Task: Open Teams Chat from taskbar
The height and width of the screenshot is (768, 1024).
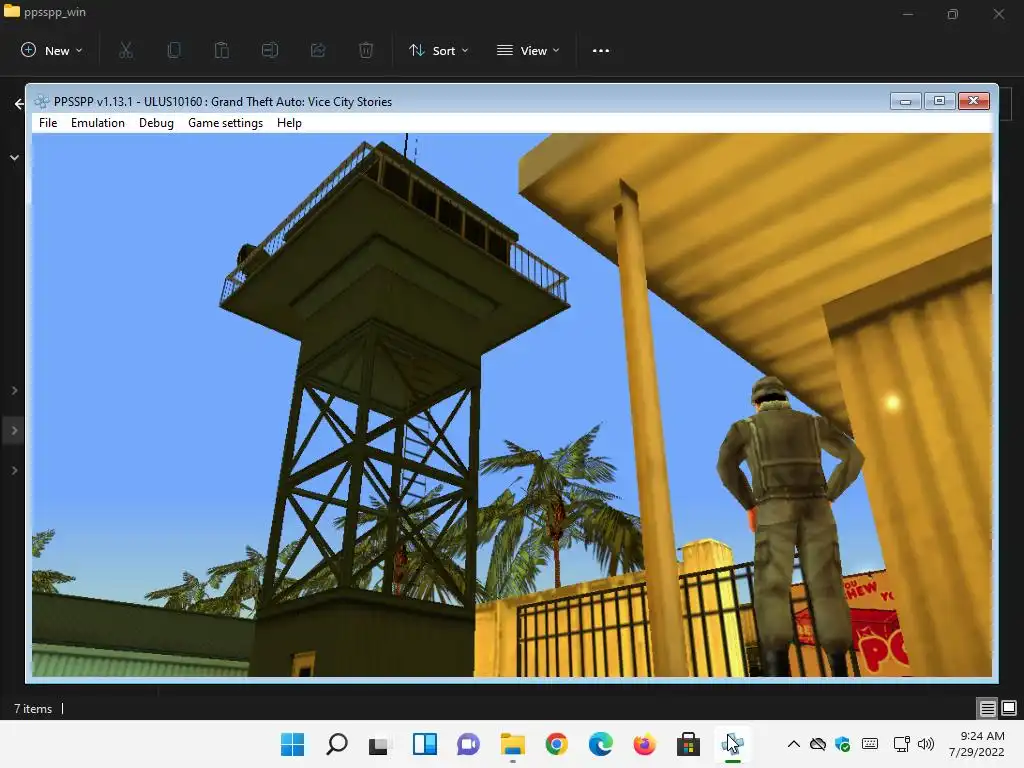Action: pyautogui.click(x=468, y=744)
